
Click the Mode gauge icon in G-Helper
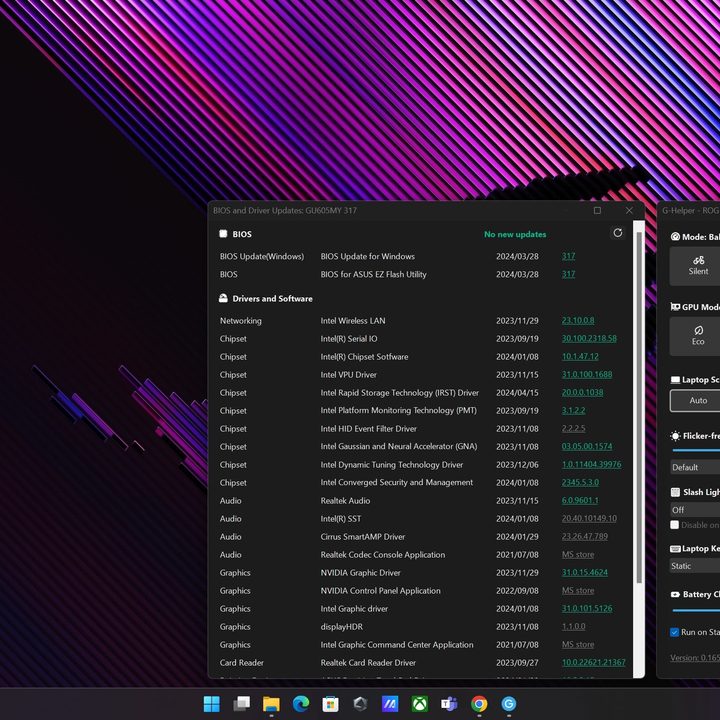pyautogui.click(x=675, y=237)
